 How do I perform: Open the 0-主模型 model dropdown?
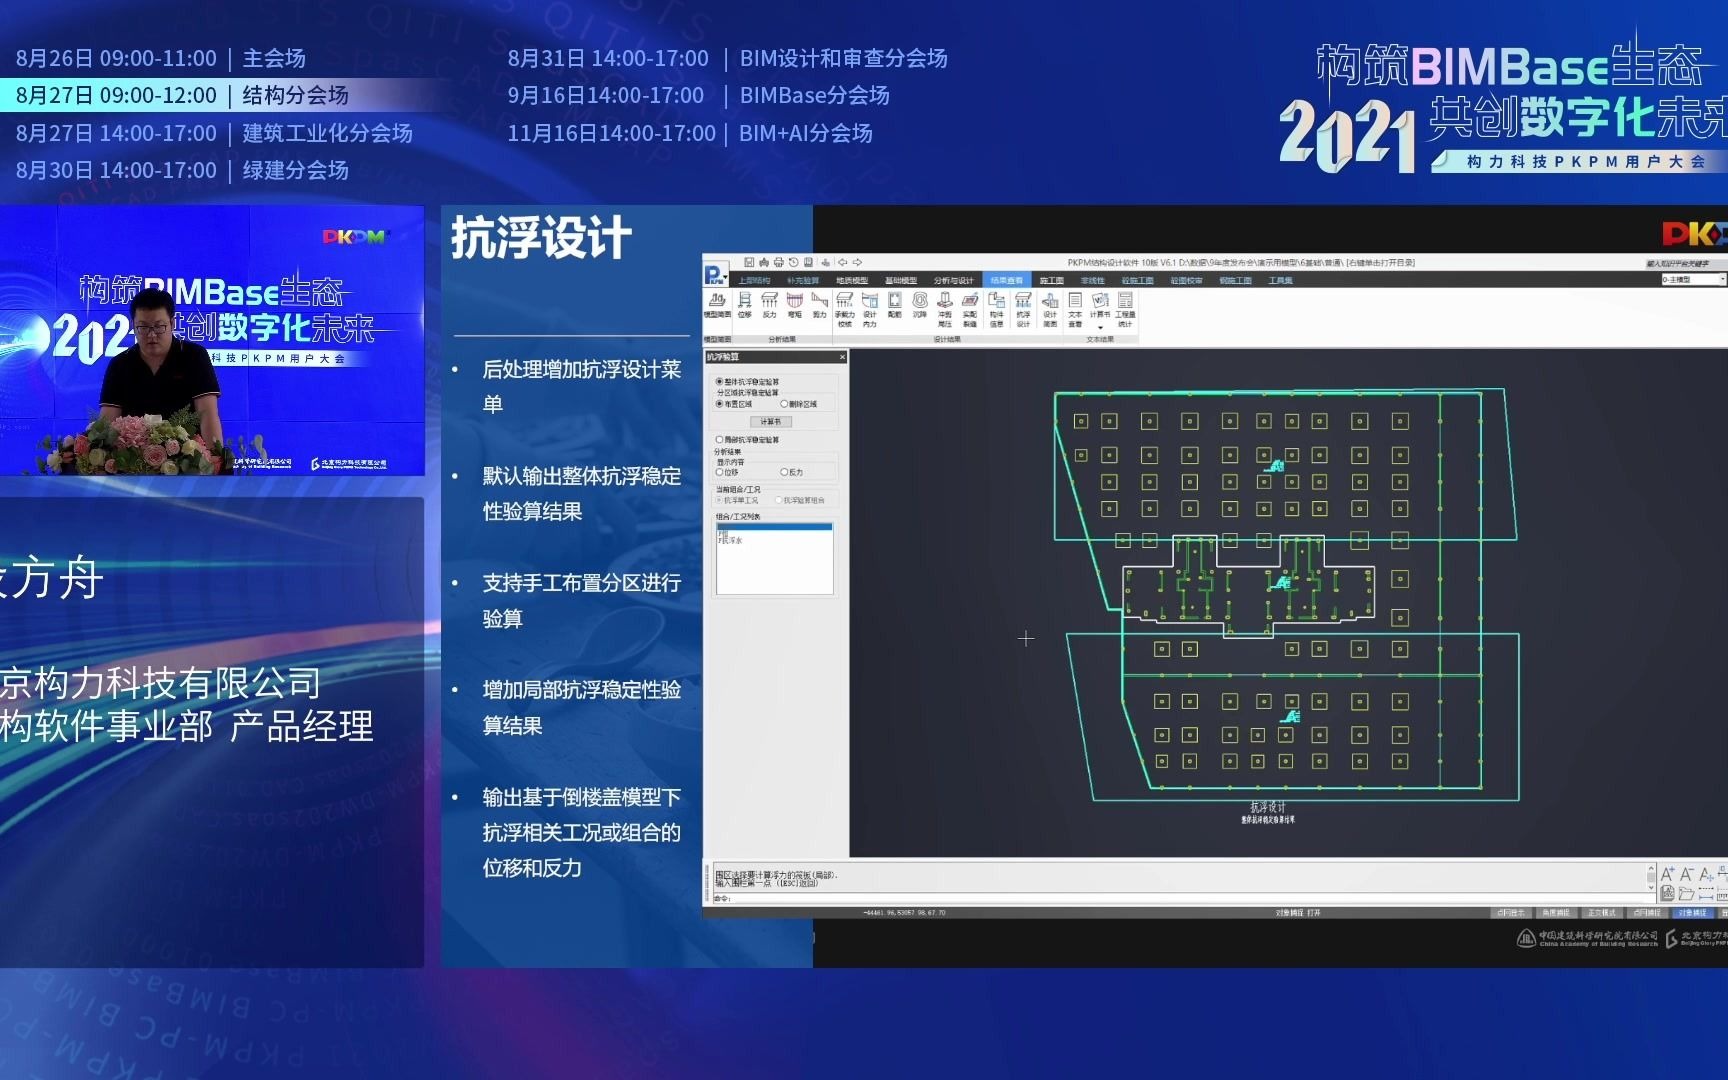(1694, 280)
